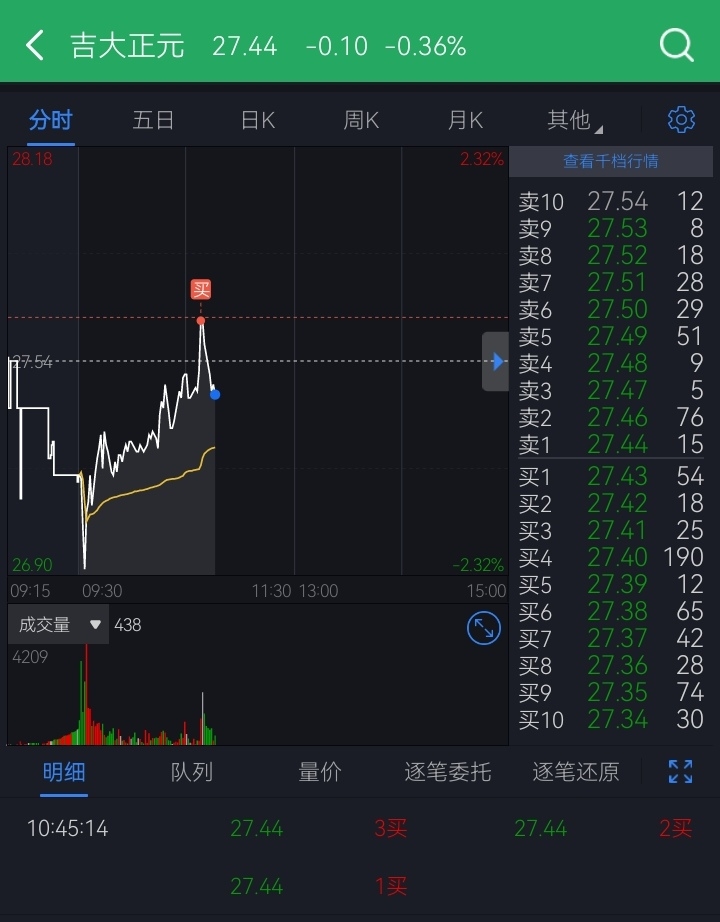Open the search magnifier icon
This screenshot has height=922, width=720.
click(676, 45)
